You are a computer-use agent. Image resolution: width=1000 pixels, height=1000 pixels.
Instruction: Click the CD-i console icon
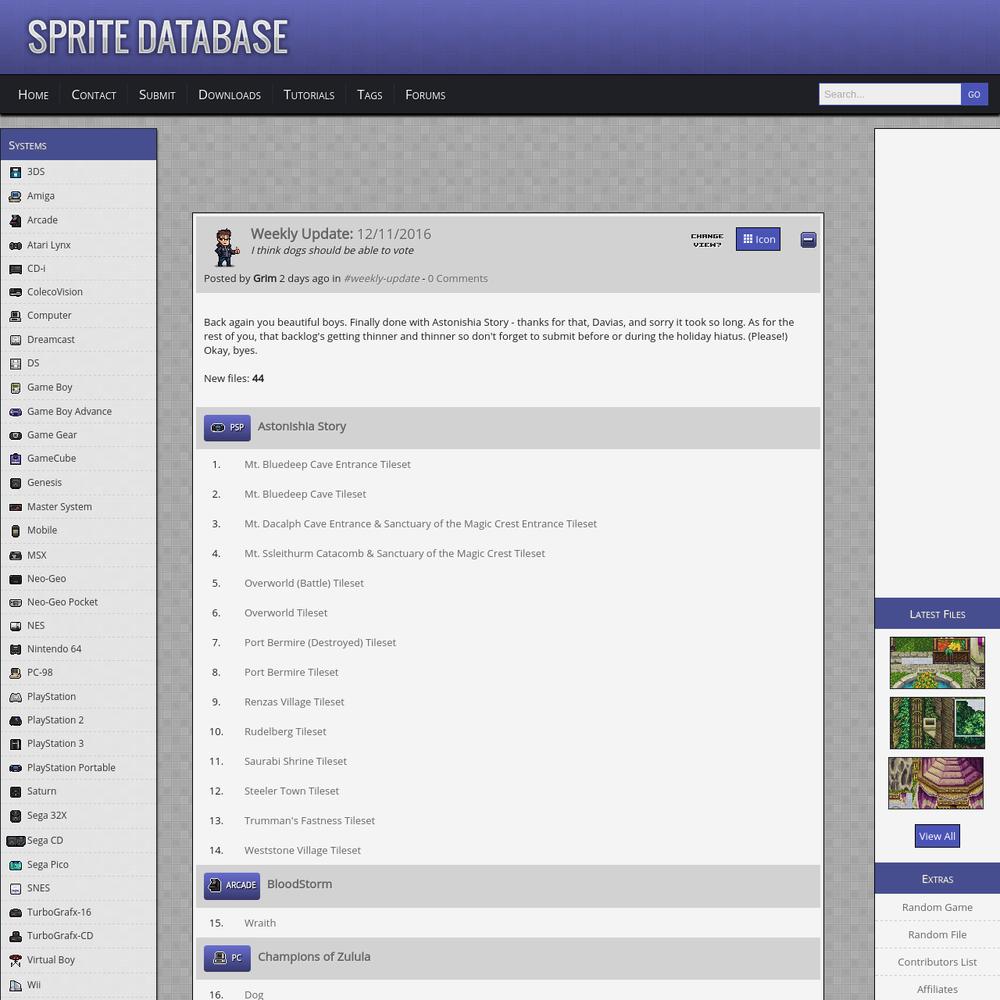[15, 269]
